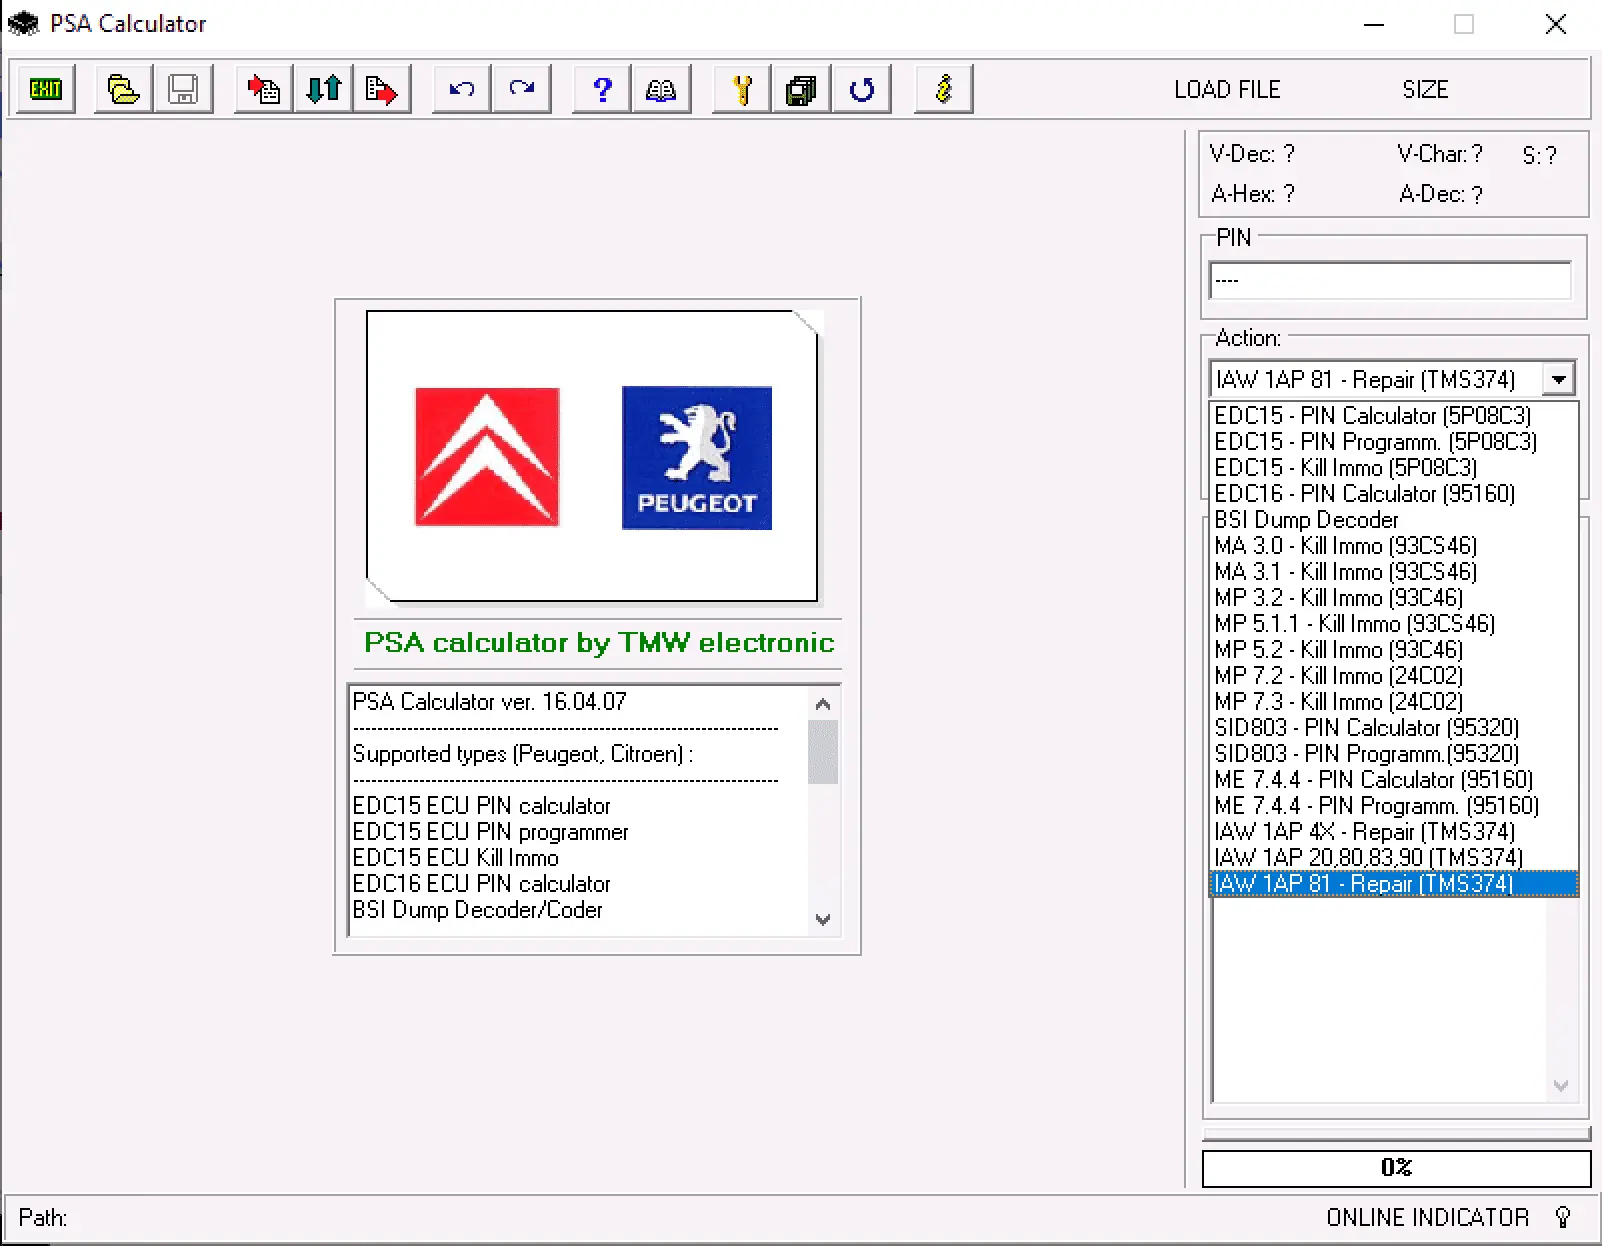Collapse the Action combo box arrow
The image size is (1602, 1246).
(x=1558, y=380)
